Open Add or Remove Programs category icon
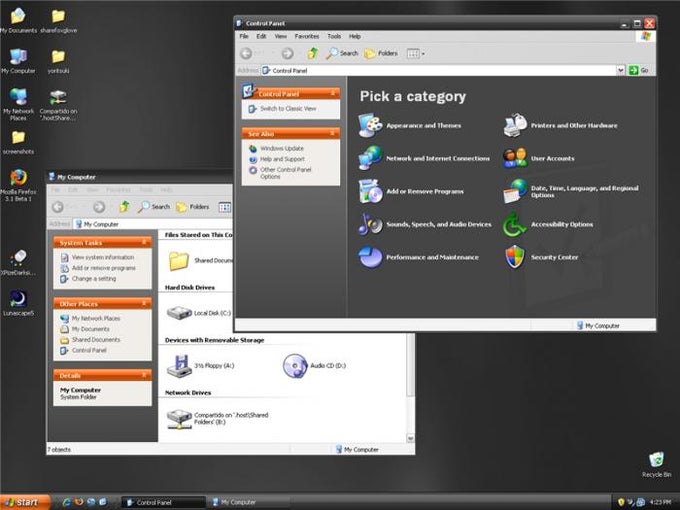The width and height of the screenshot is (680, 510). click(x=370, y=191)
